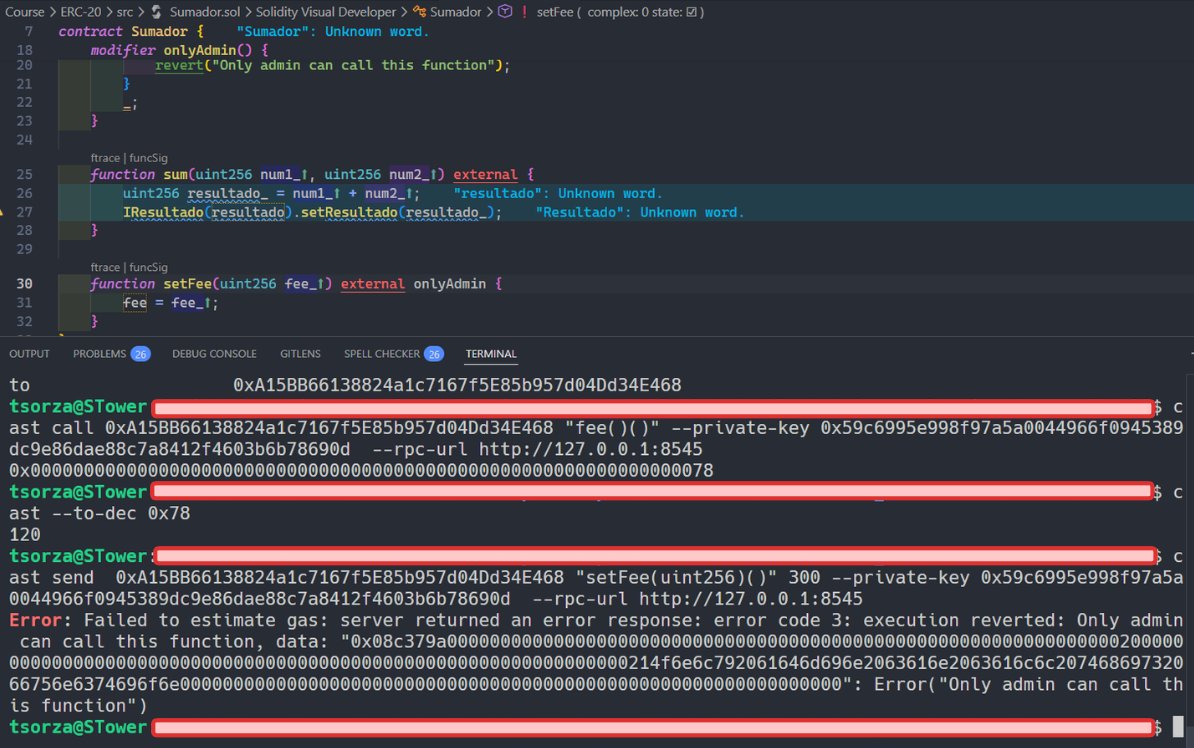Image resolution: width=1194 pixels, height=748 pixels.
Task: Click the revert keyword on line 20
Action: [x=180, y=66]
